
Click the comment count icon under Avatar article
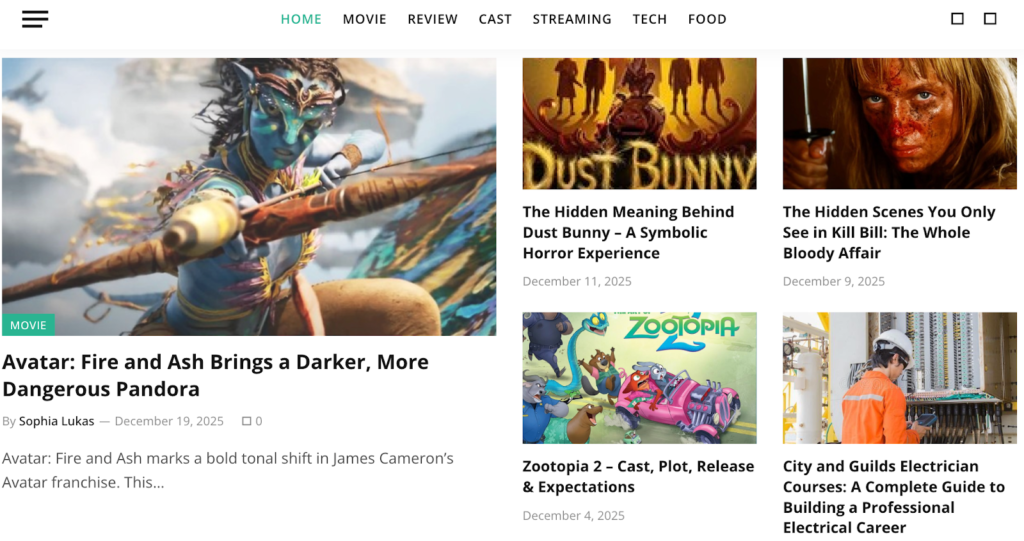point(247,421)
